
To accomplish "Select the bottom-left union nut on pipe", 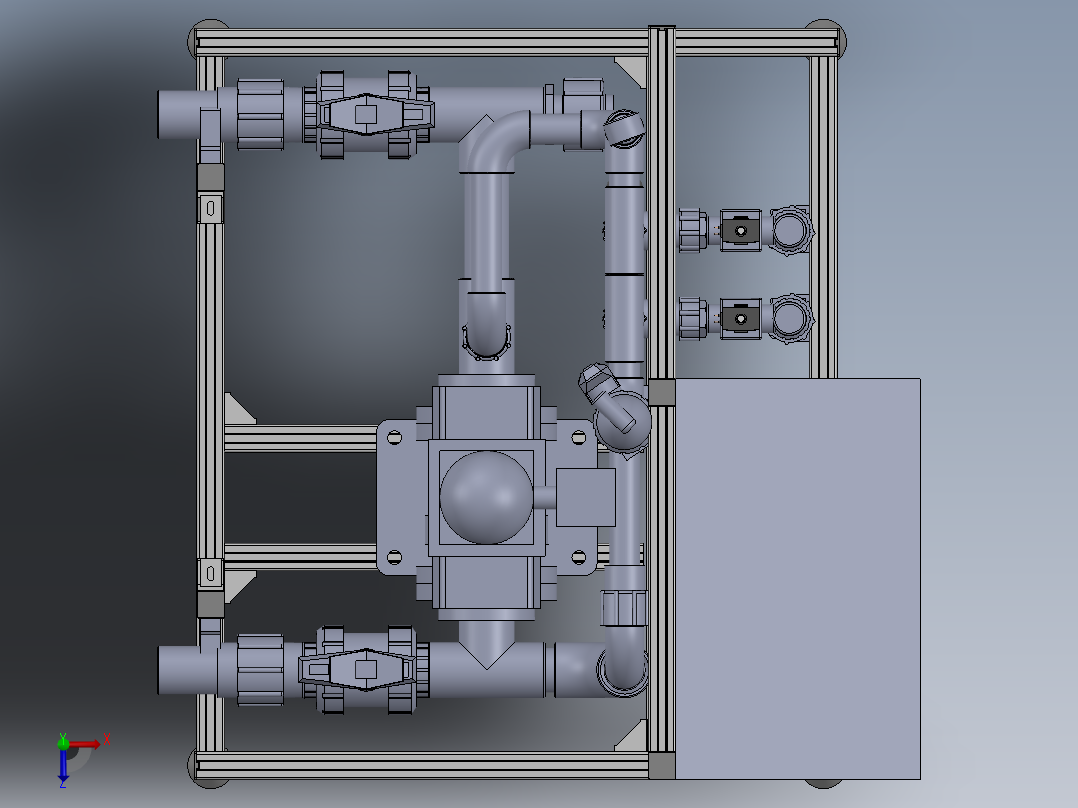I will (261, 670).
